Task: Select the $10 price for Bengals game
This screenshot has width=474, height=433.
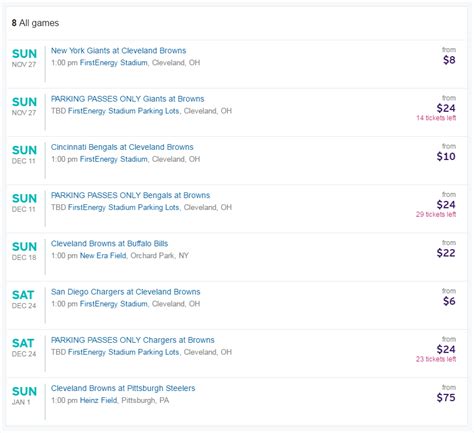Action: click(x=446, y=156)
